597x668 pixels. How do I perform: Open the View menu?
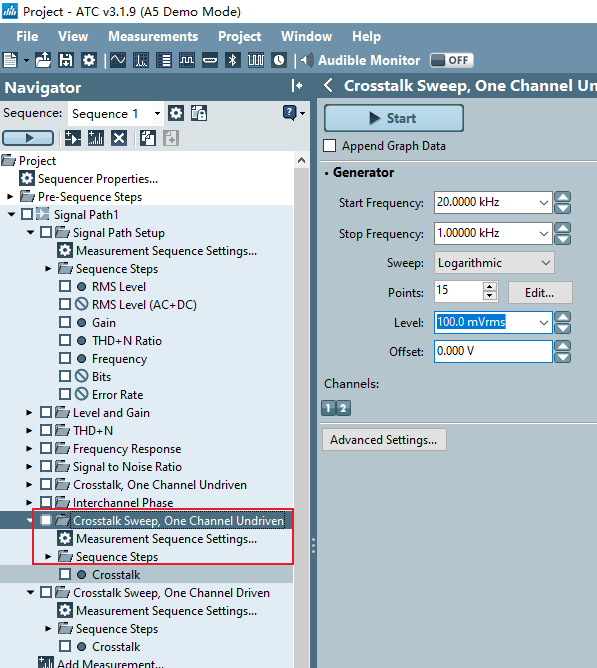[x=73, y=36]
